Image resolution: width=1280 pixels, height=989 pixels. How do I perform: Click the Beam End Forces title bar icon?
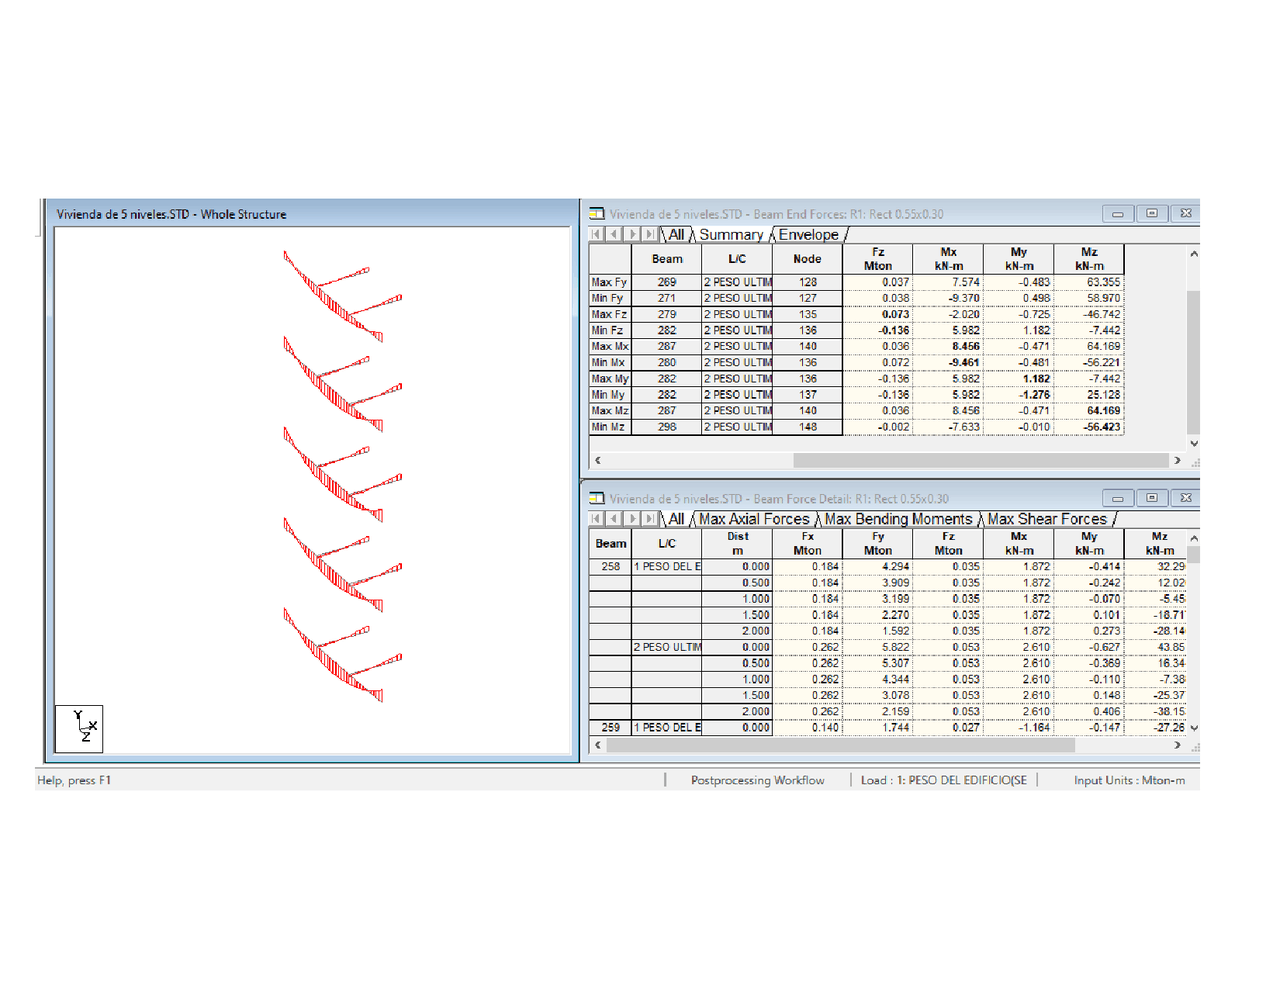(598, 213)
